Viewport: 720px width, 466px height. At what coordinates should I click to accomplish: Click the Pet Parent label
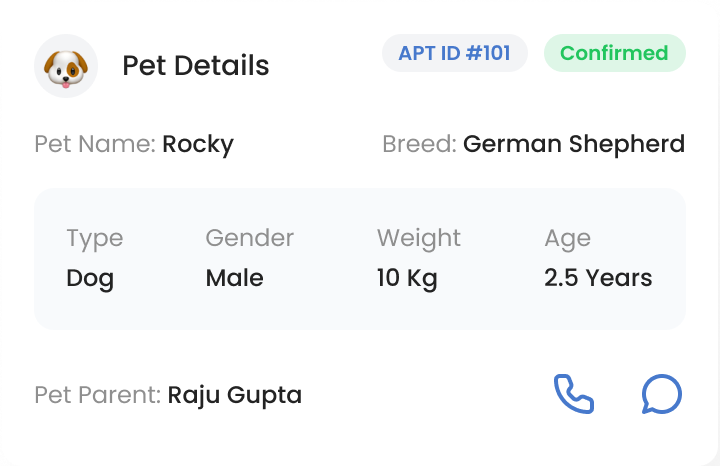click(x=98, y=395)
